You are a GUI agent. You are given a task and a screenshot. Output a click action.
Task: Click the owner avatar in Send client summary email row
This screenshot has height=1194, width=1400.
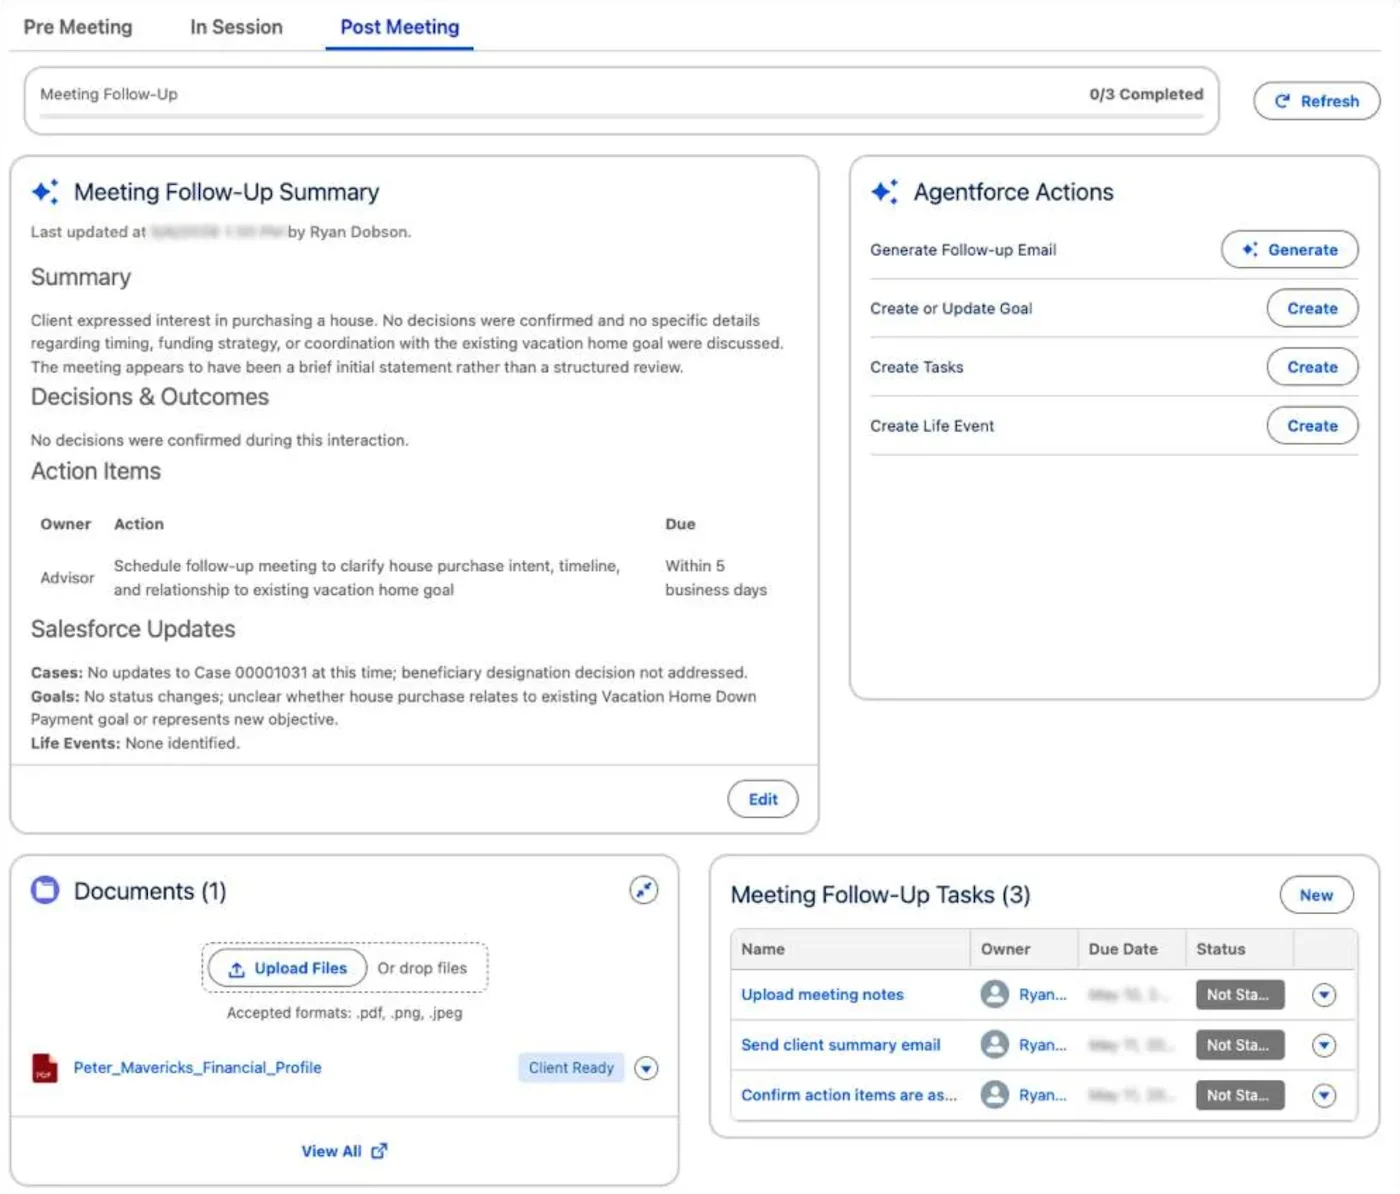[995, 1045]
